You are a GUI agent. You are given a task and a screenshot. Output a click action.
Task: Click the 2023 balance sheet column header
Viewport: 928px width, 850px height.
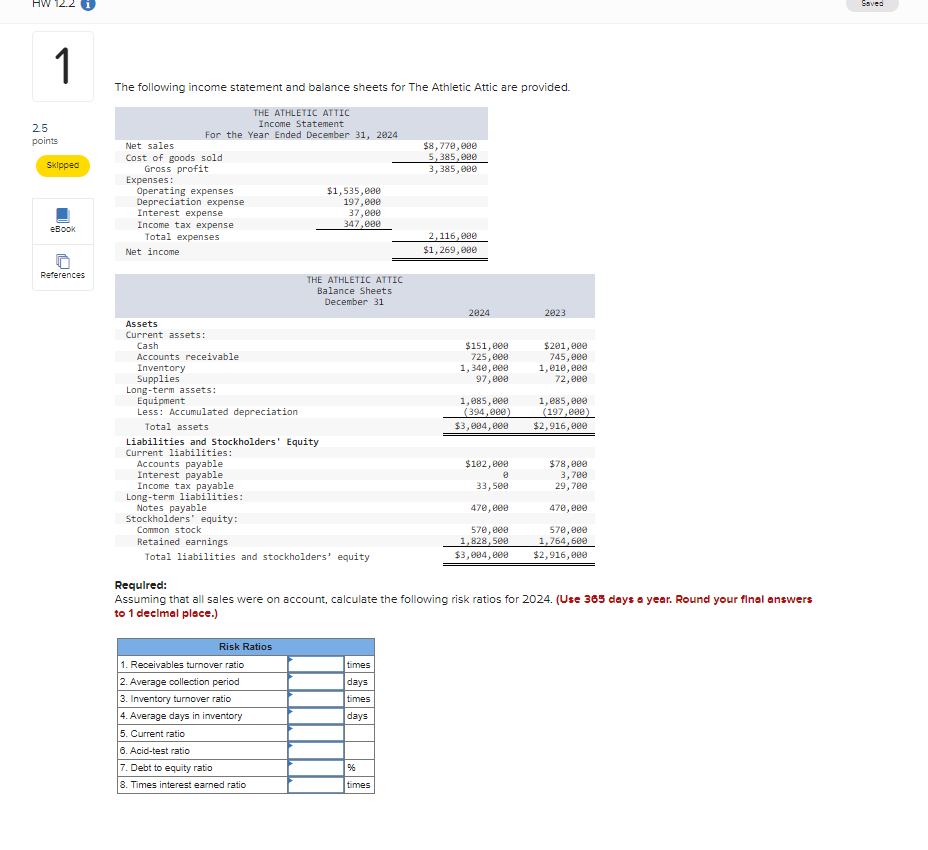[x=555, y=313]
